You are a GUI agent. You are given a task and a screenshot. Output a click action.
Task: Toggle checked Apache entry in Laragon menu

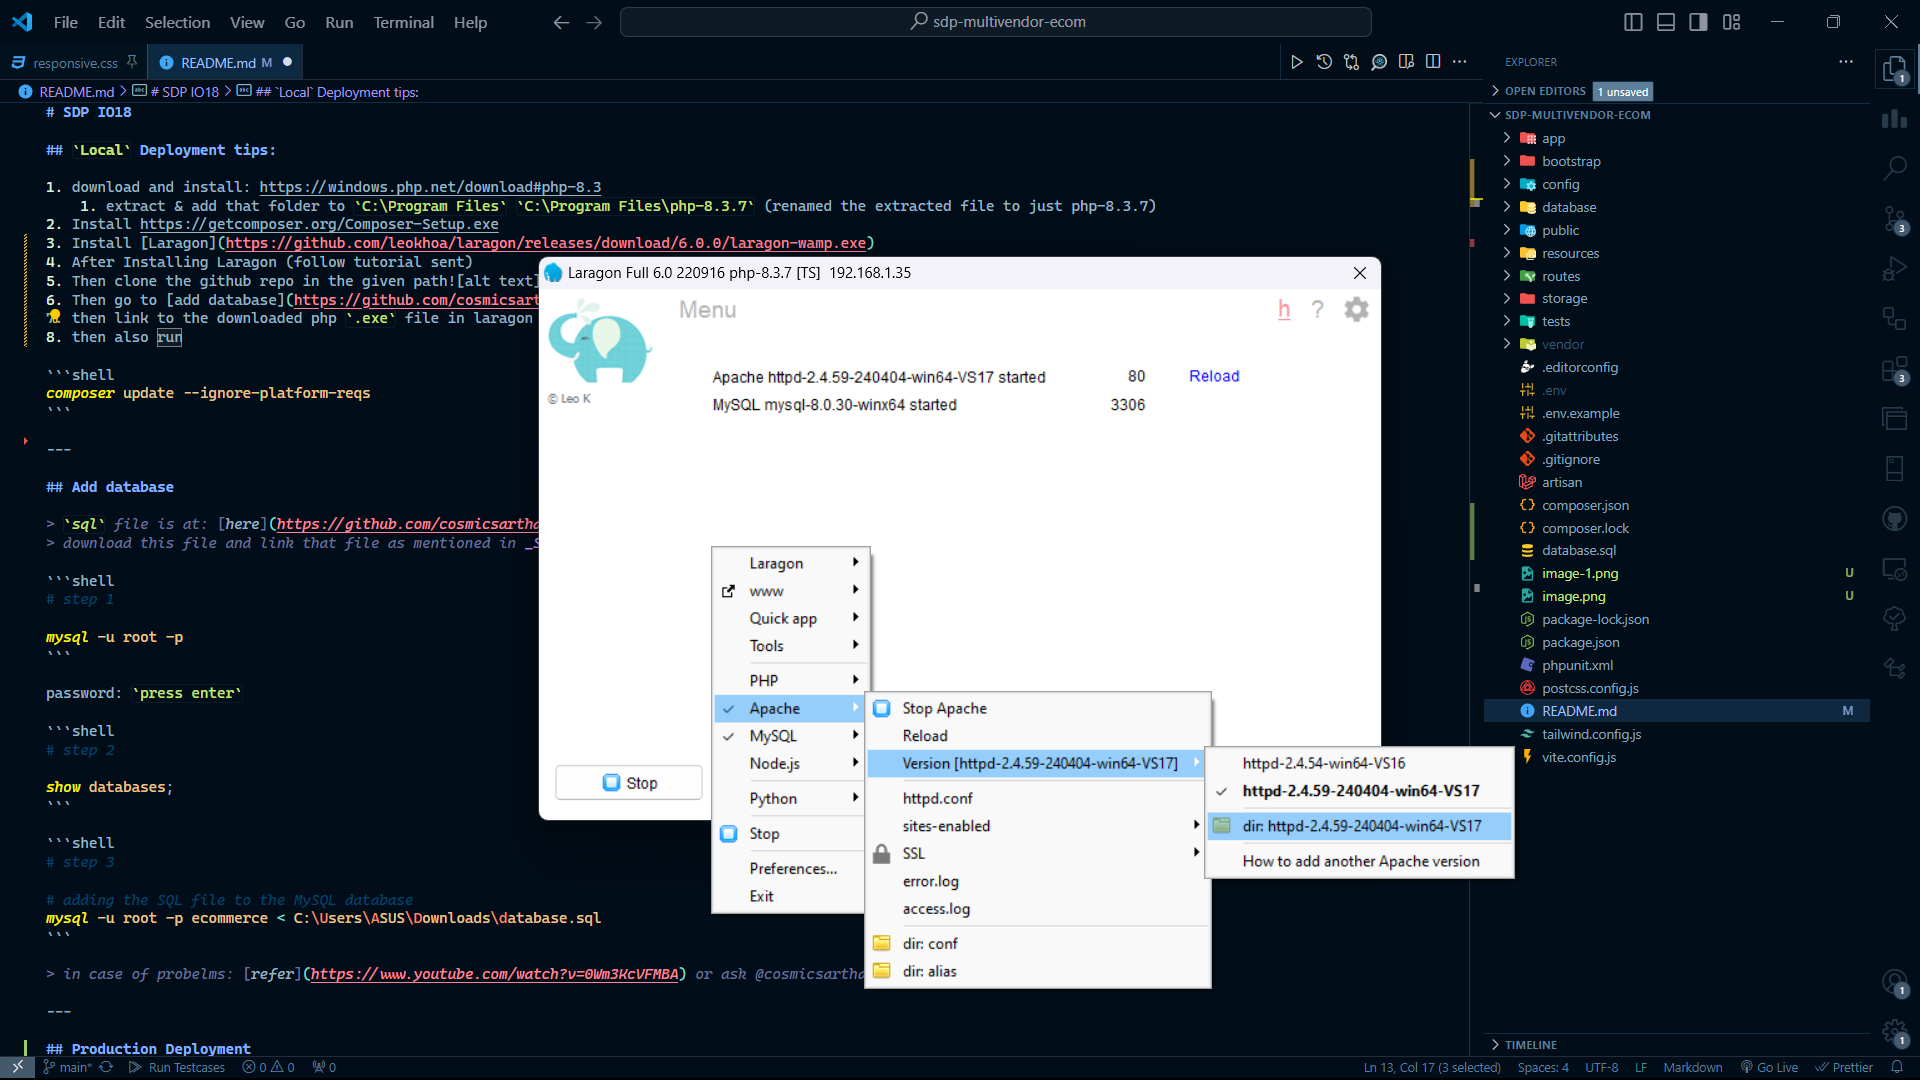[775, 708]
